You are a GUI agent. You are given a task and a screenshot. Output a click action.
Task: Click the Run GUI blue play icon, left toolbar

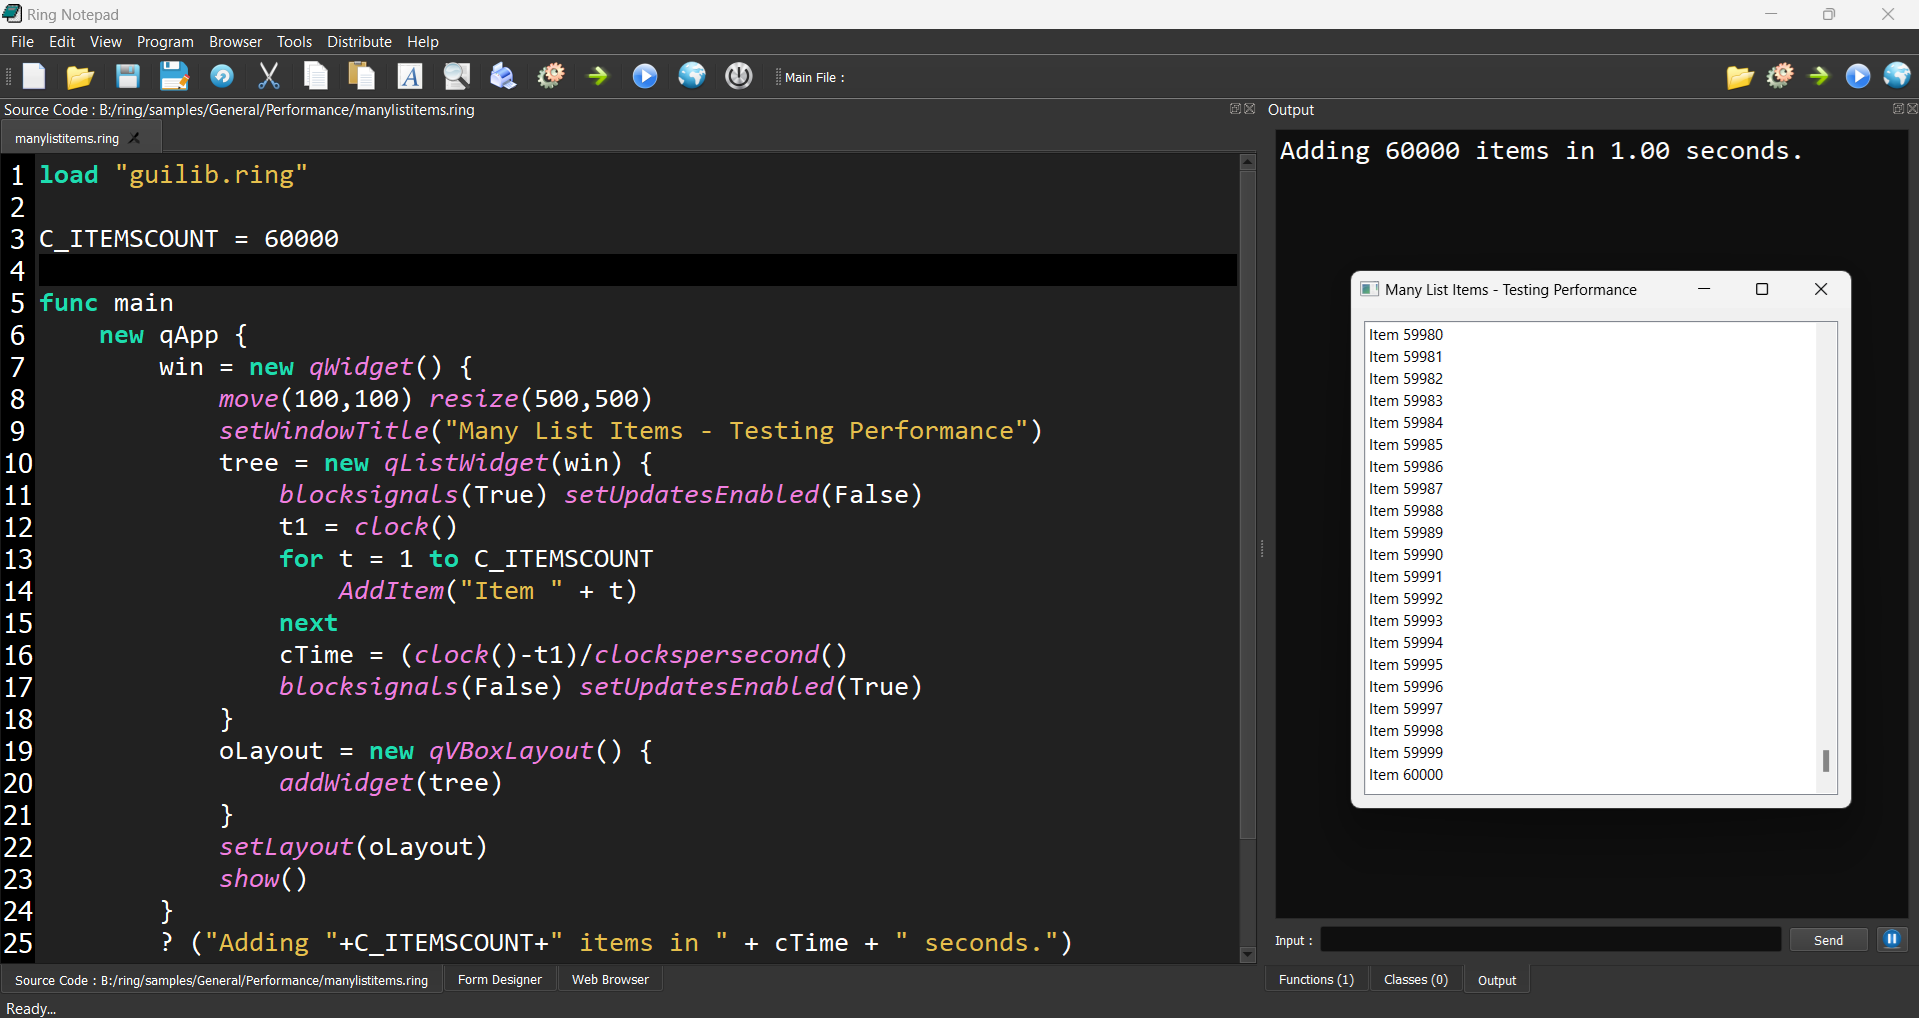(645, 76)
